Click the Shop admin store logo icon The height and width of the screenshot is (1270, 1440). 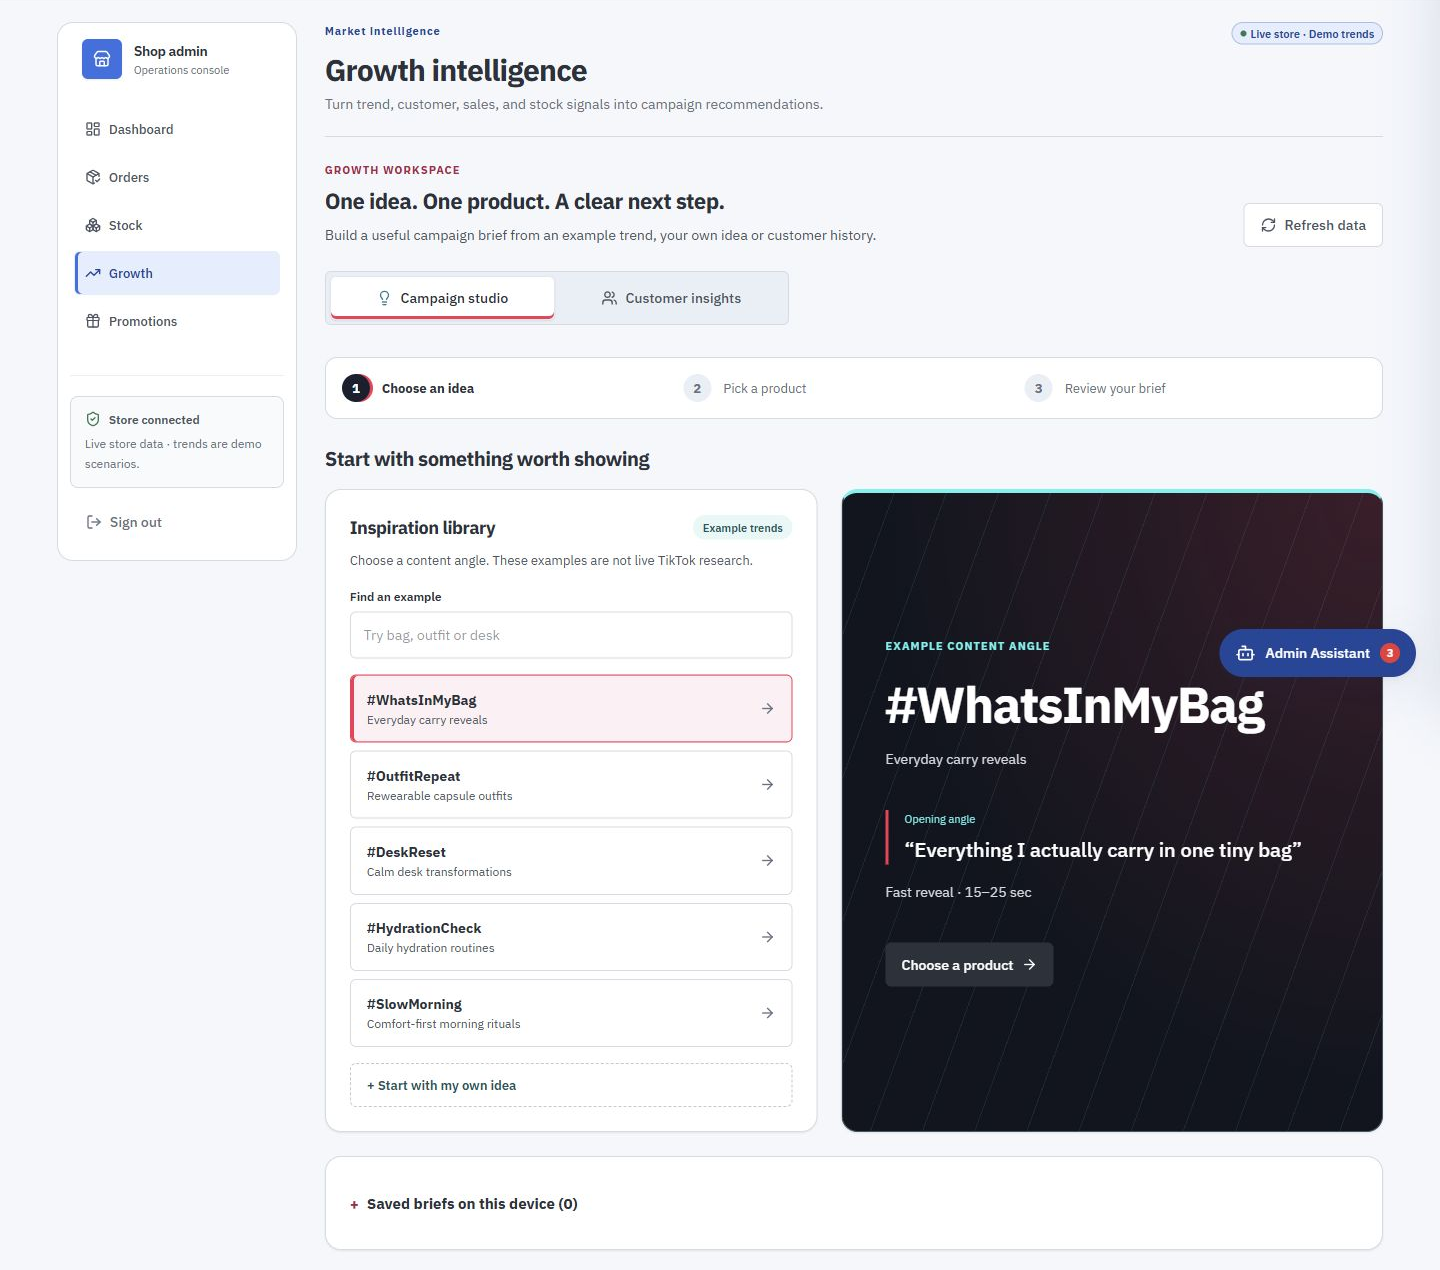point(102,59)
